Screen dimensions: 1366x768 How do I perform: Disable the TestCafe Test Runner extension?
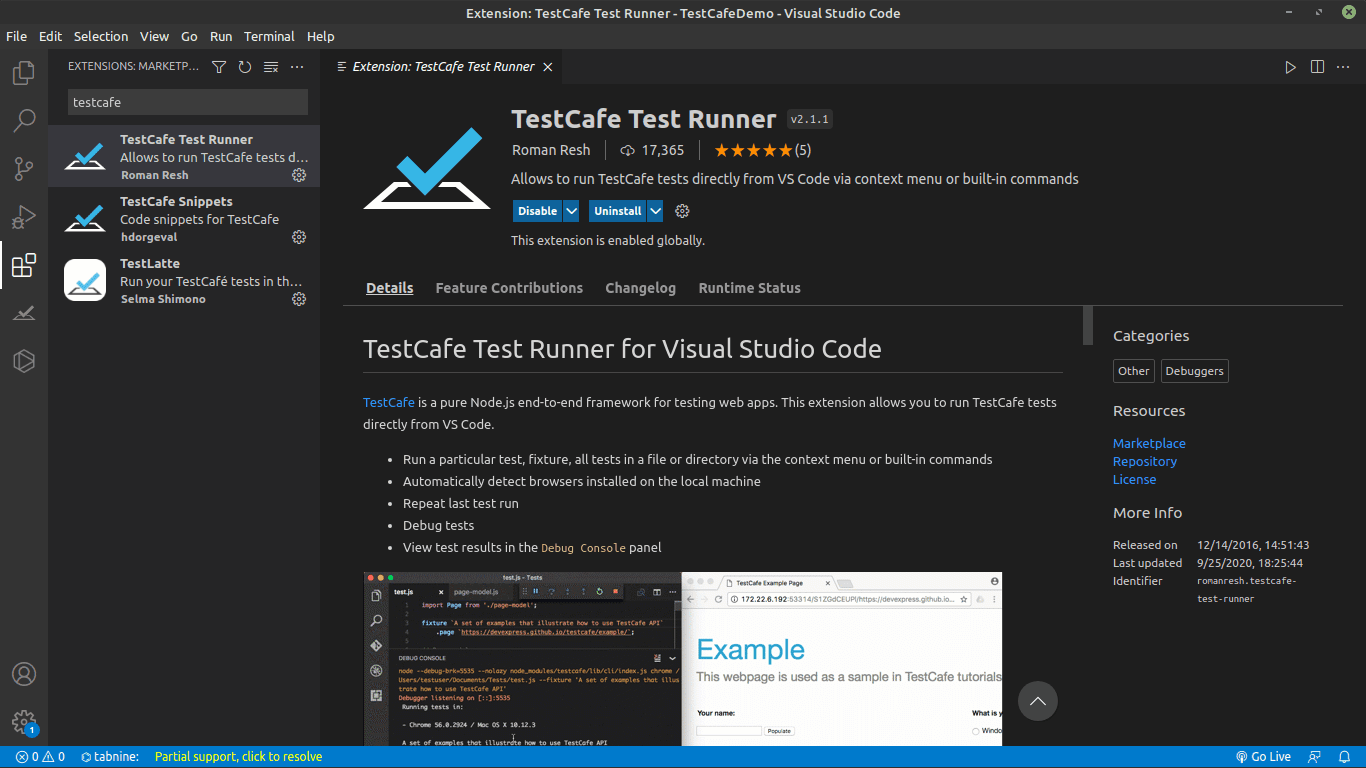pyautogui.click(x=536, y=211)
